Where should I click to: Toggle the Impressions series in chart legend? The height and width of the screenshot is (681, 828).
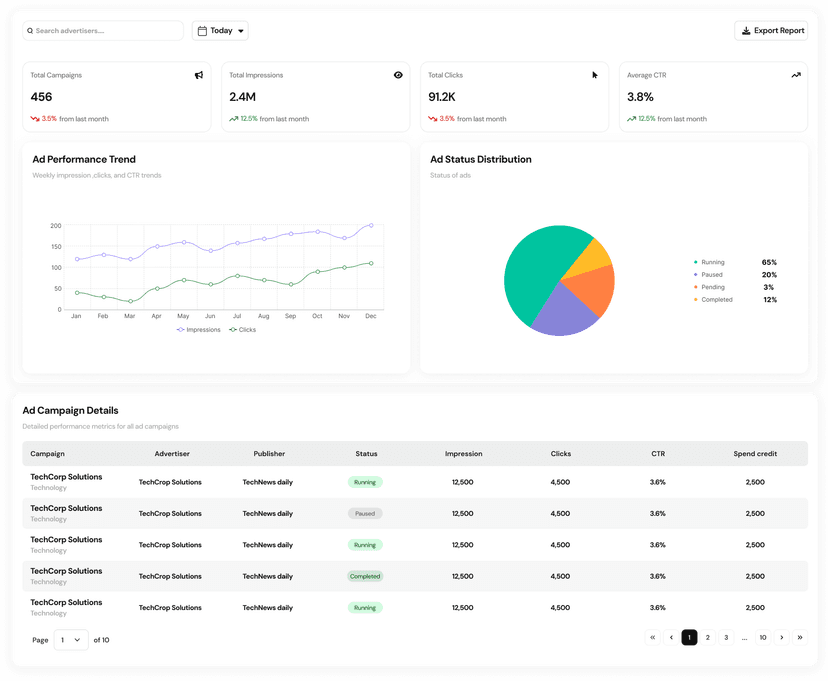199,329
